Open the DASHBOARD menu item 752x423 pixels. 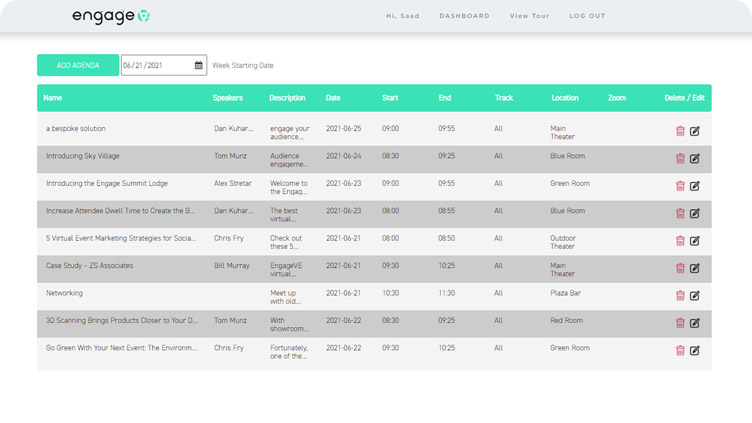click(465, 16)
